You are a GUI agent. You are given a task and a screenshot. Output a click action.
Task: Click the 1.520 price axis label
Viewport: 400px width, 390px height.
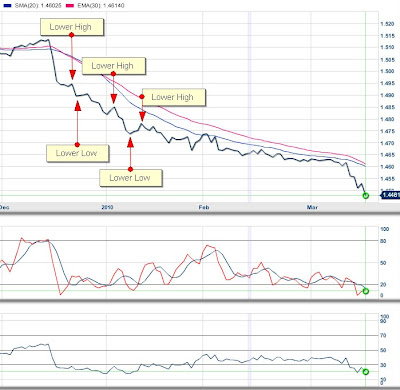pos(387,24)
